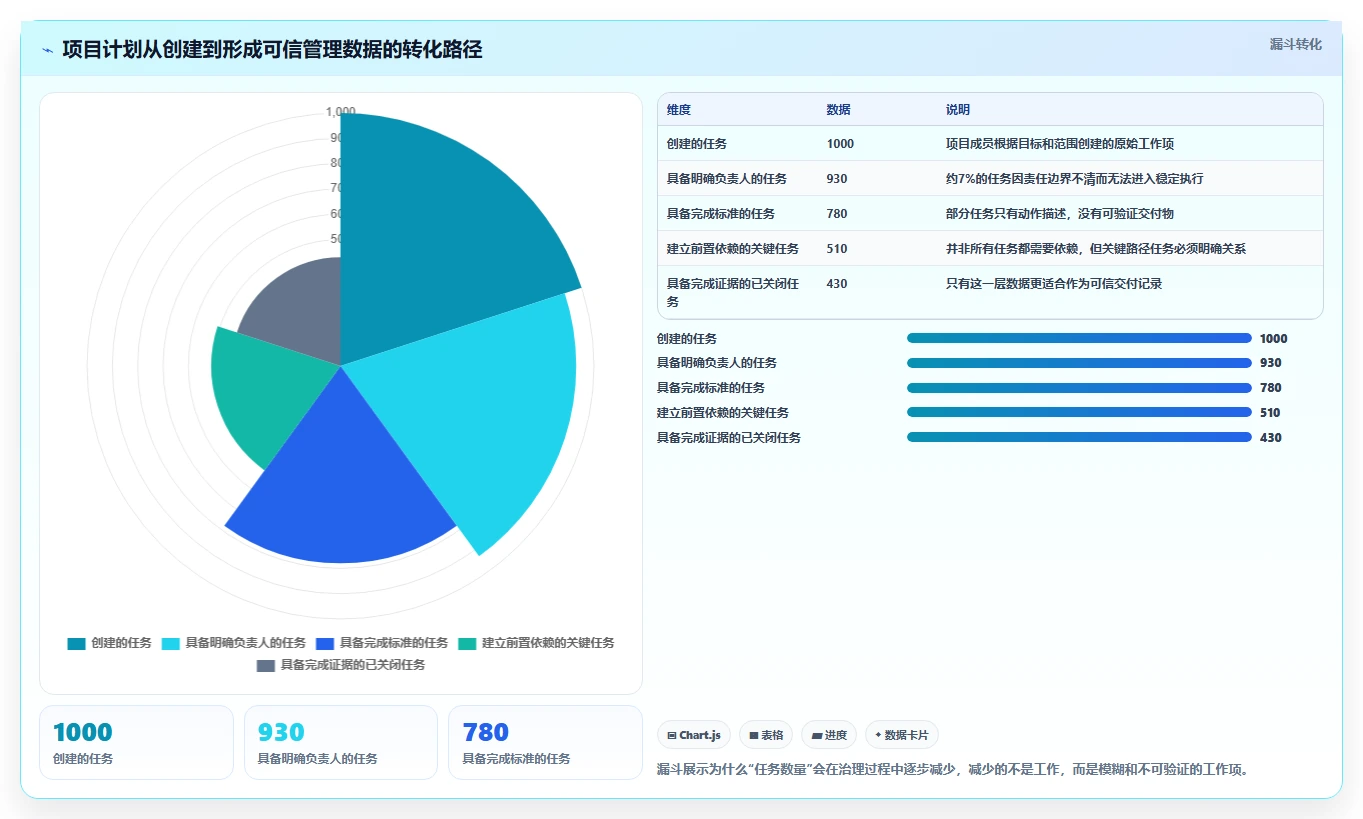Click the 具备完成标准的任务 label in the progress list
Screen dimensions: 1363x819
click(x=711, y=388)
